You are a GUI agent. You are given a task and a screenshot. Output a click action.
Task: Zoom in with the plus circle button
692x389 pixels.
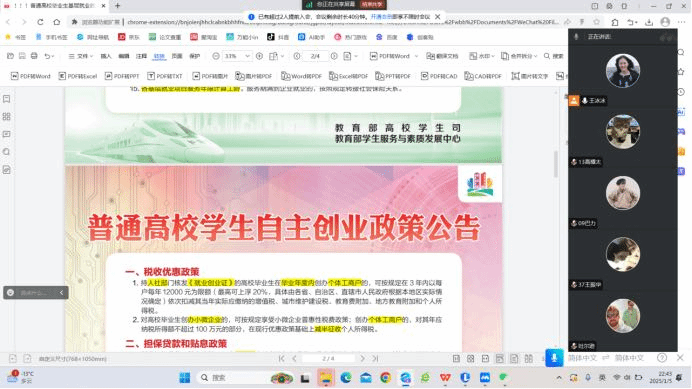(x=260, y=56)
